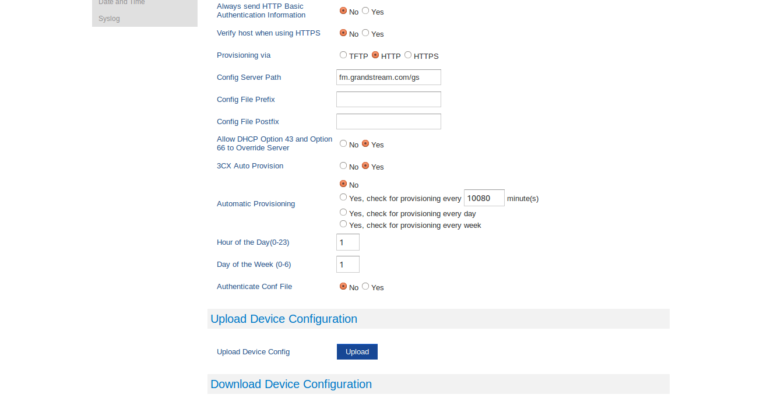This screenshot has width=760, height=405.
Task: Click the provisioning minutes interval field
Action: click(x=484, y=198)
